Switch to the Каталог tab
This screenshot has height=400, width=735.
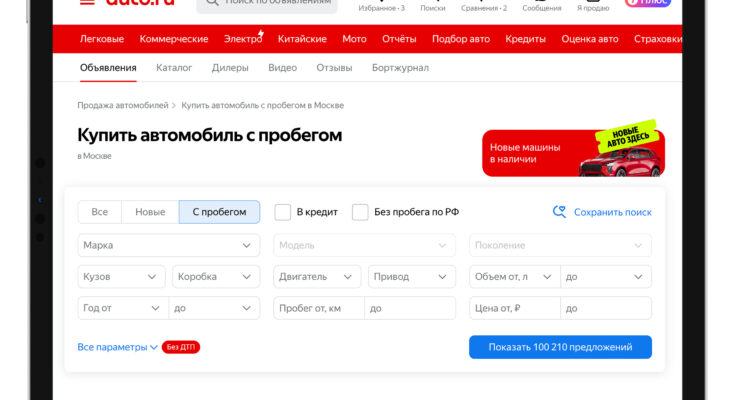pyautogui.click(x=174, y=68)
